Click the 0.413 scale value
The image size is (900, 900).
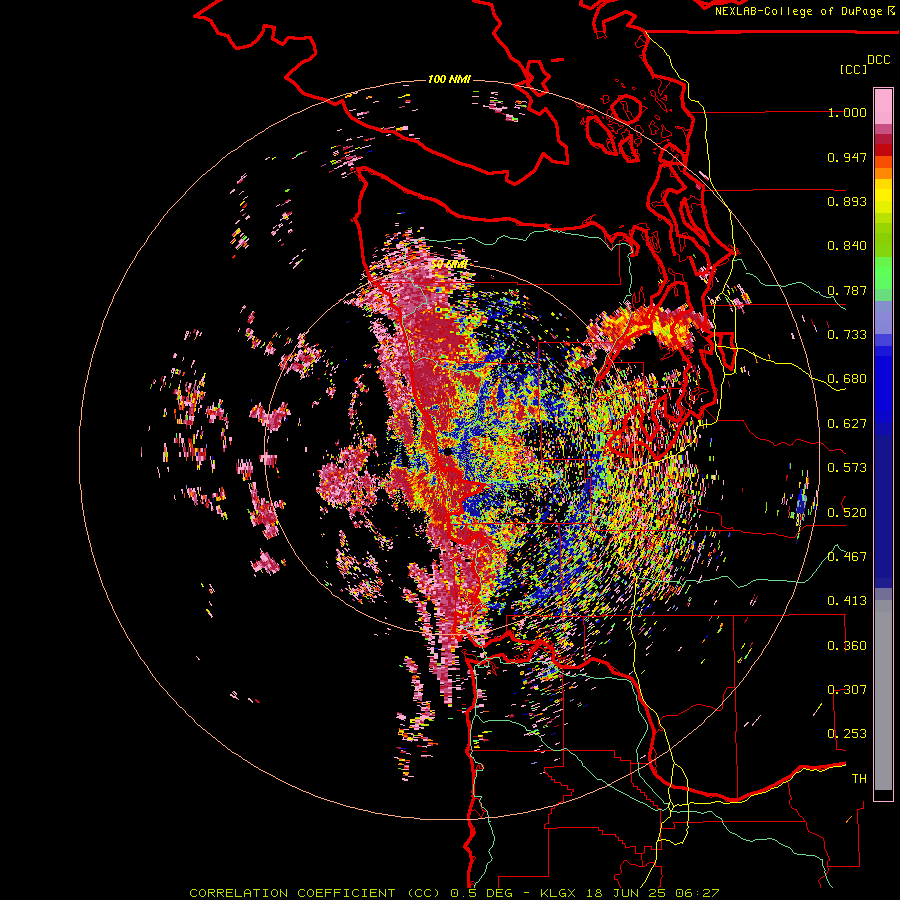(x=847, y=601)
